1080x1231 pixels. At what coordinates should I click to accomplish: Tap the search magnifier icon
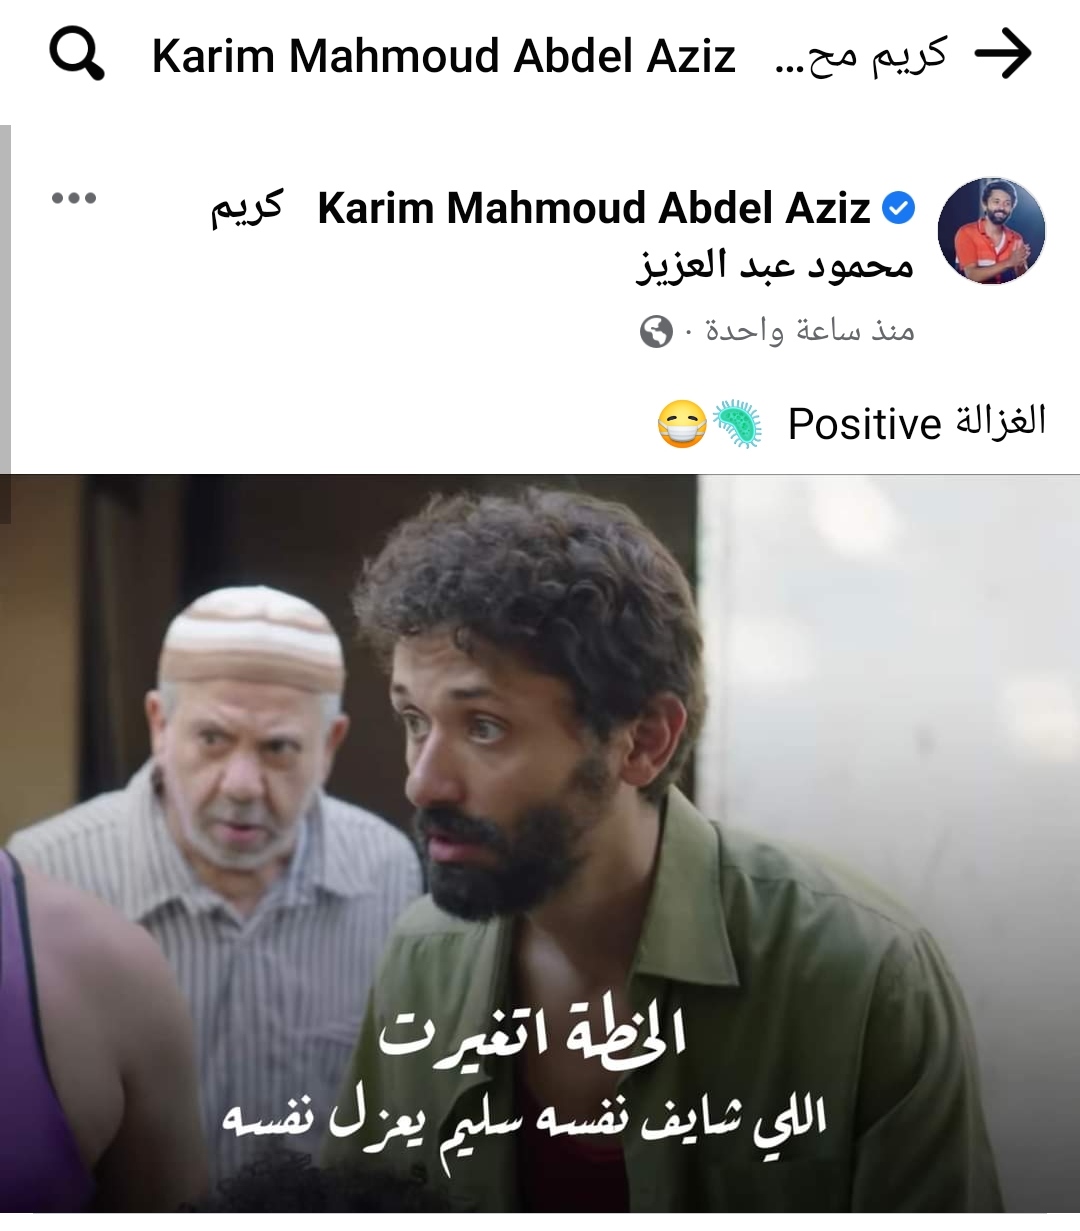tap(77, 54)
